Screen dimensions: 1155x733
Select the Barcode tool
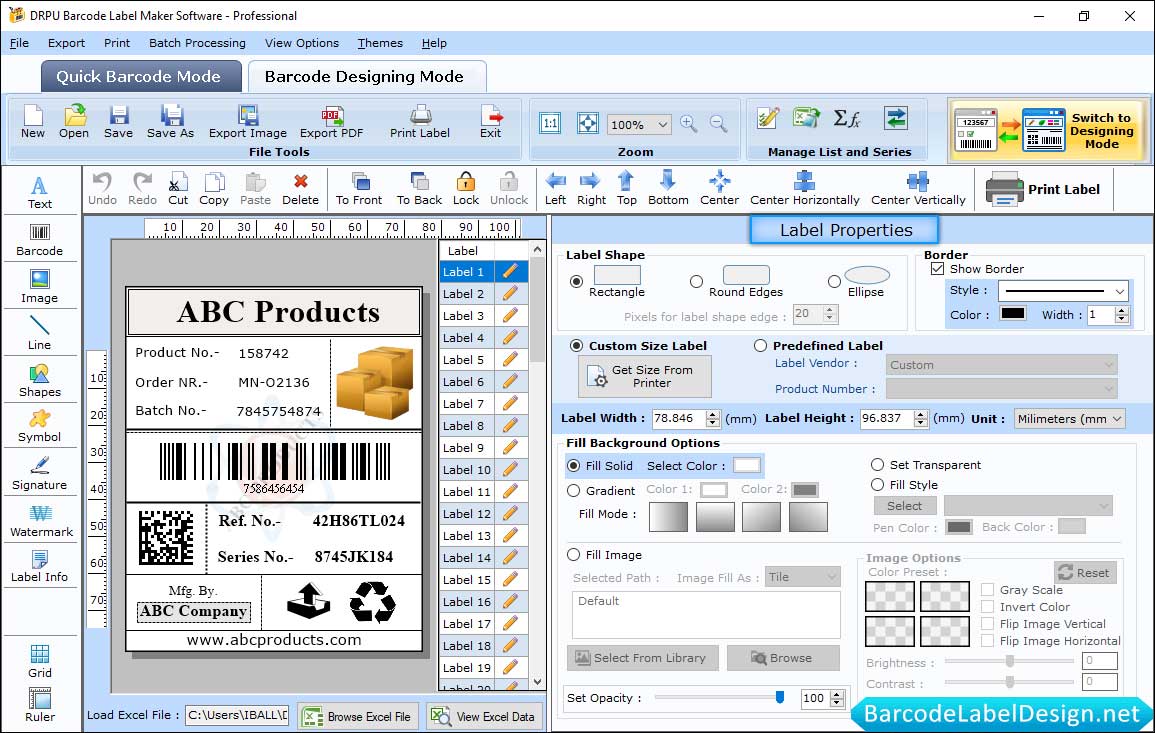(x=40, y=239)
